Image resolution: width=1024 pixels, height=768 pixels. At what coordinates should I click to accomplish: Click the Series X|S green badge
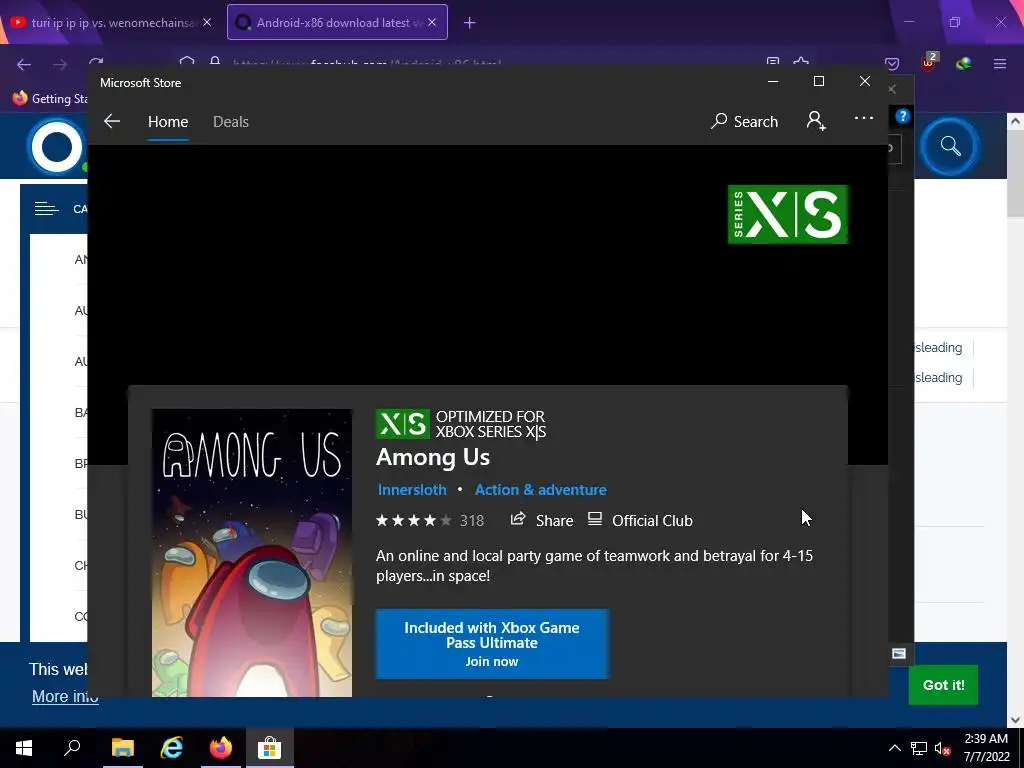pos(788,214)
